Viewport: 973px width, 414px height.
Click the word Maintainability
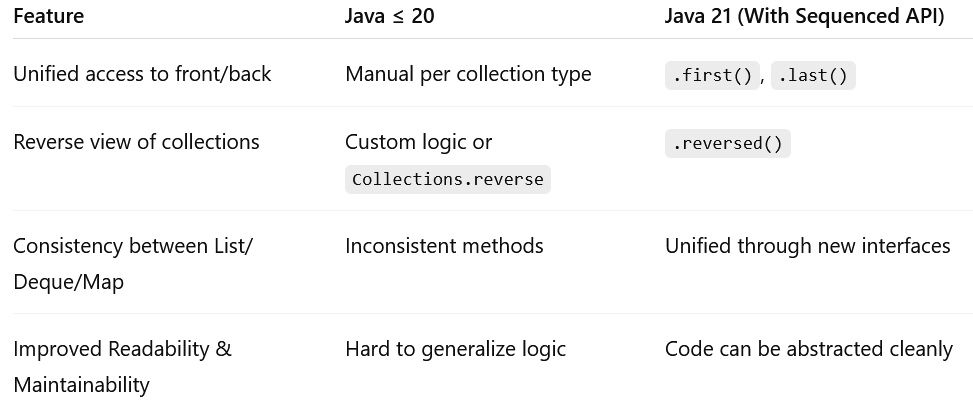[x=81, y=385]
